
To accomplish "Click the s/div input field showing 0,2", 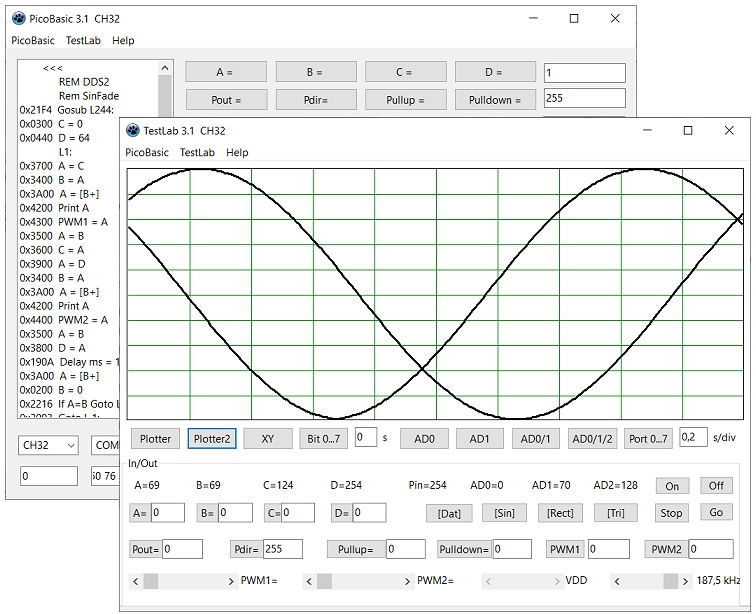I will (692, 437).
